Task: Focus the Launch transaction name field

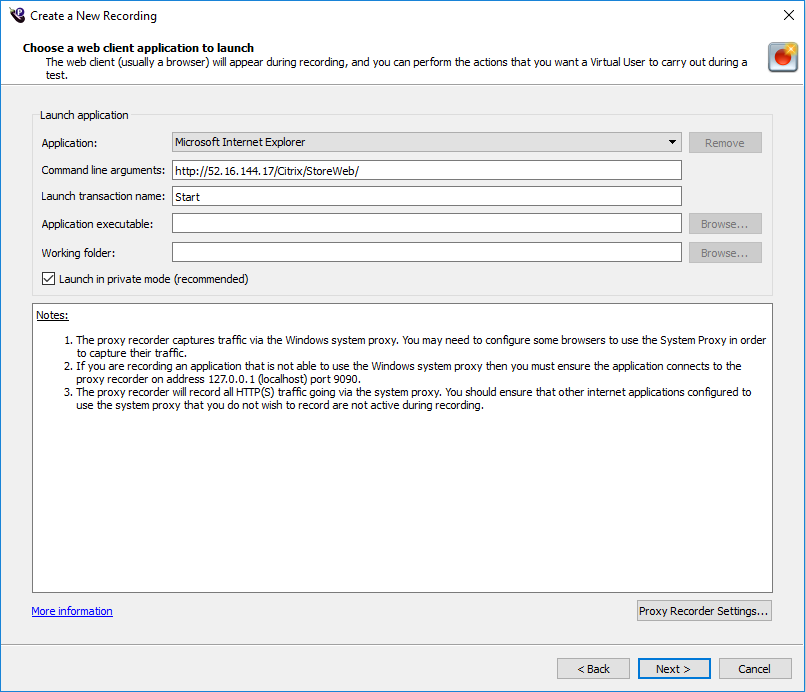Action: (426, 197)
